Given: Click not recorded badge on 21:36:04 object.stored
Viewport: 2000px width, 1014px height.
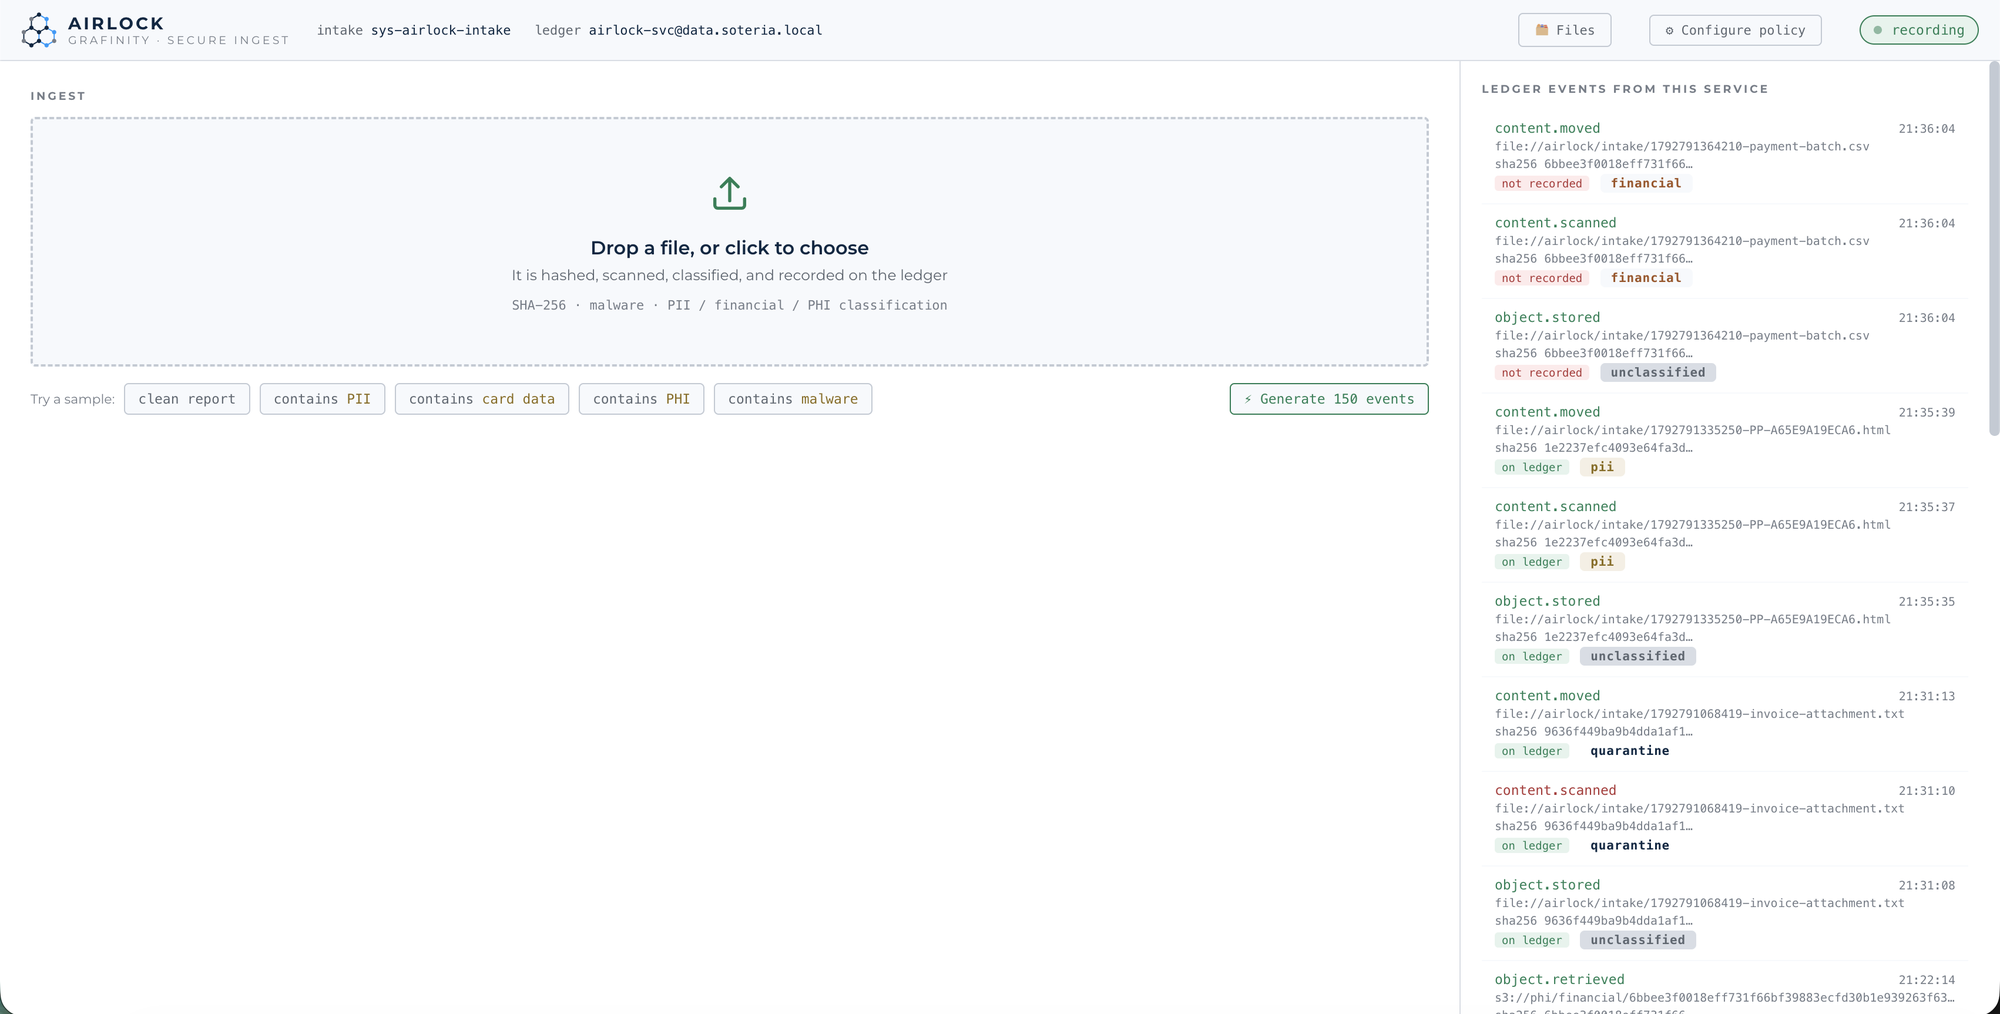Looking at the screenshot, I should pos(1542,373).
